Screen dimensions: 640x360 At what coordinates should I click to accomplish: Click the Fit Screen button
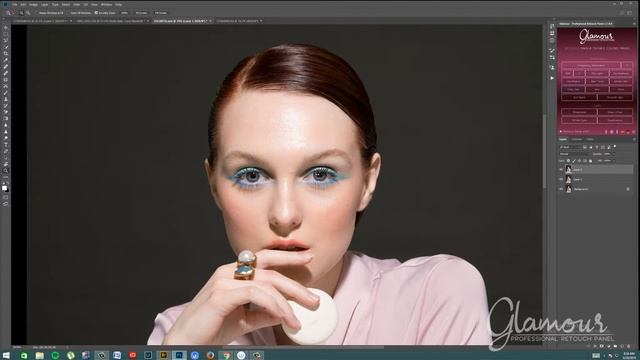pyautogui.click(x=141, y=13)
